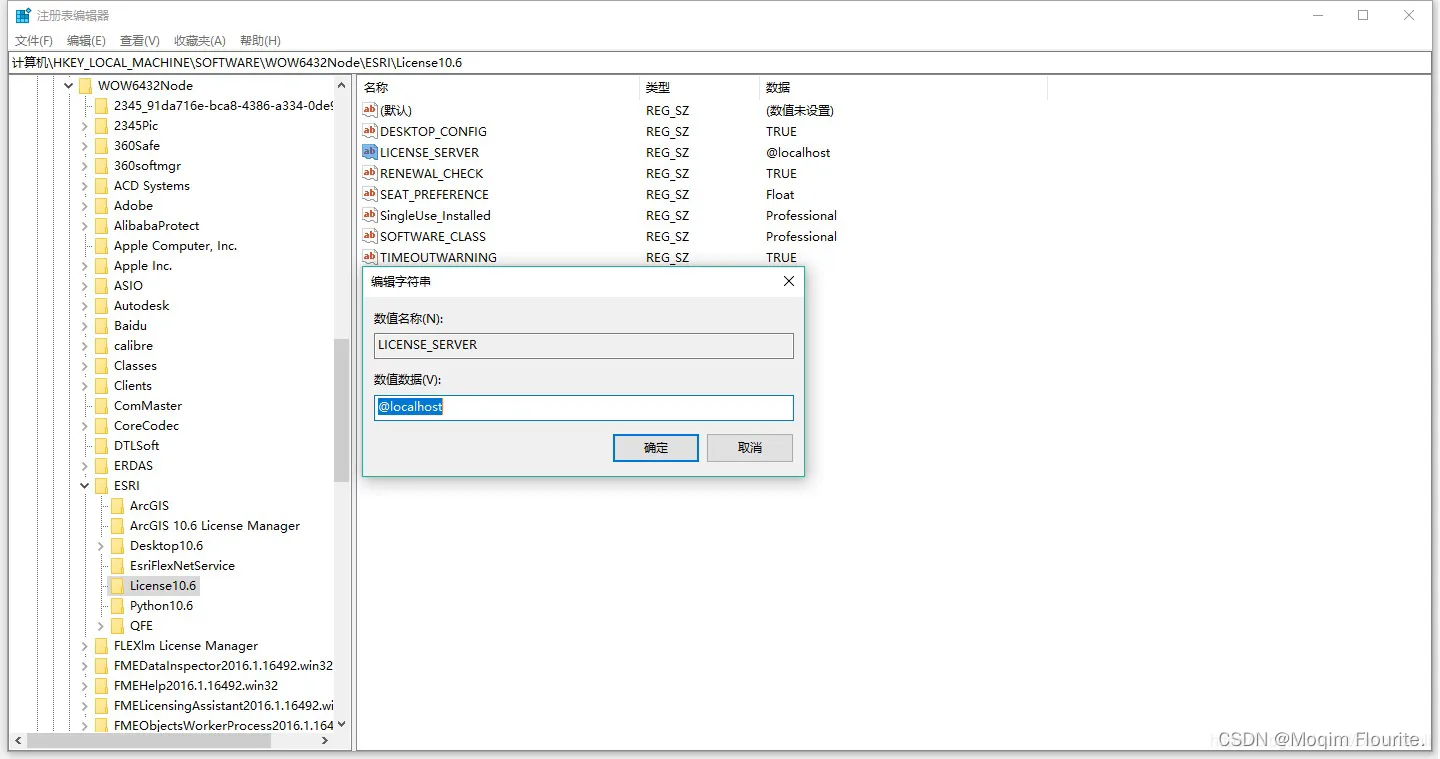This screenshot has width=1440, height=759.
Task: Expand the Classes tree node
Action: pos(85,366)
